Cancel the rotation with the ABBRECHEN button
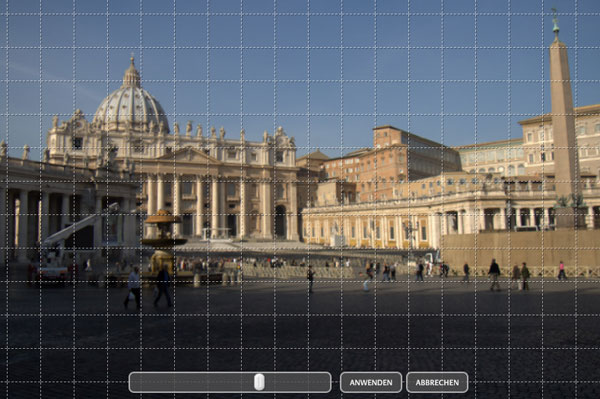 [x=437, y=382]
